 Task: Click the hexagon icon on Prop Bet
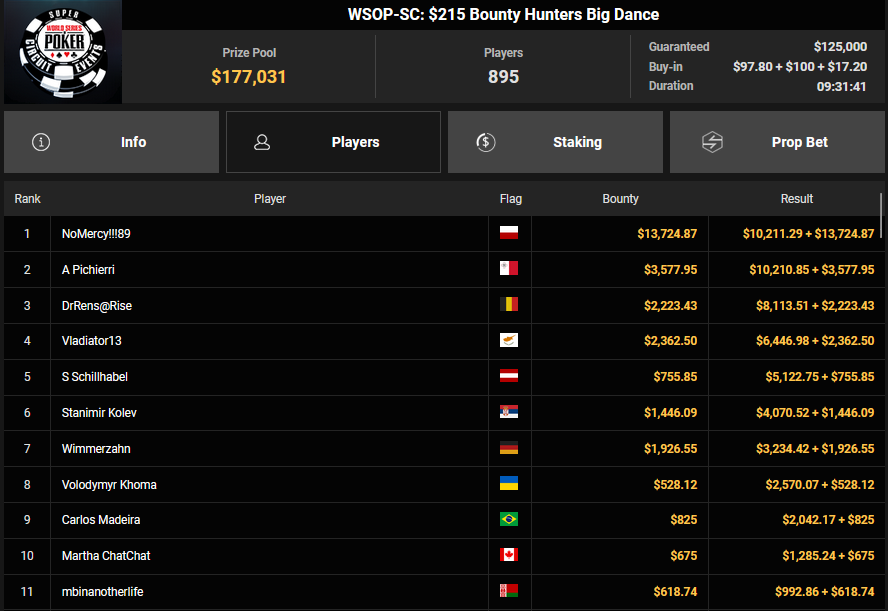712,142
